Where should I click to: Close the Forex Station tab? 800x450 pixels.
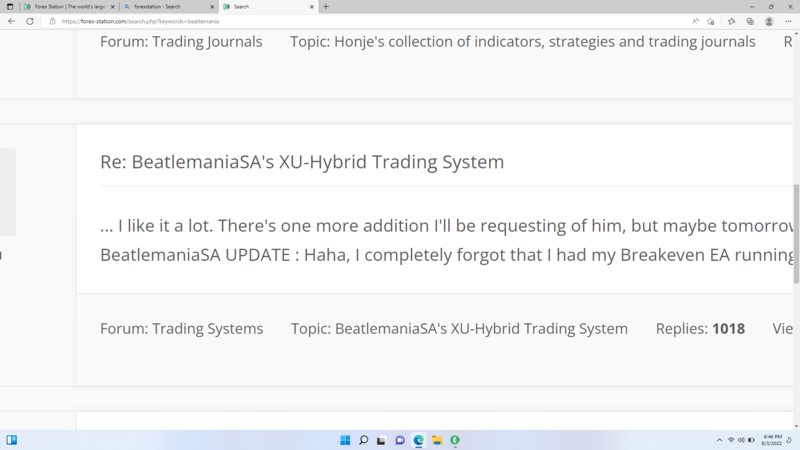click(113, 7)
